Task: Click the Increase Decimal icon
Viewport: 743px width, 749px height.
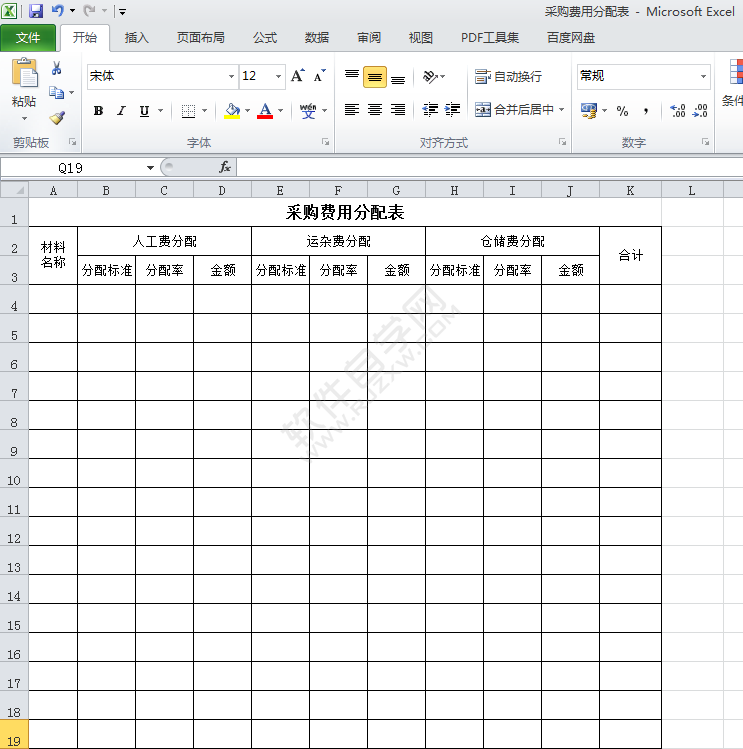Action: 678,111
